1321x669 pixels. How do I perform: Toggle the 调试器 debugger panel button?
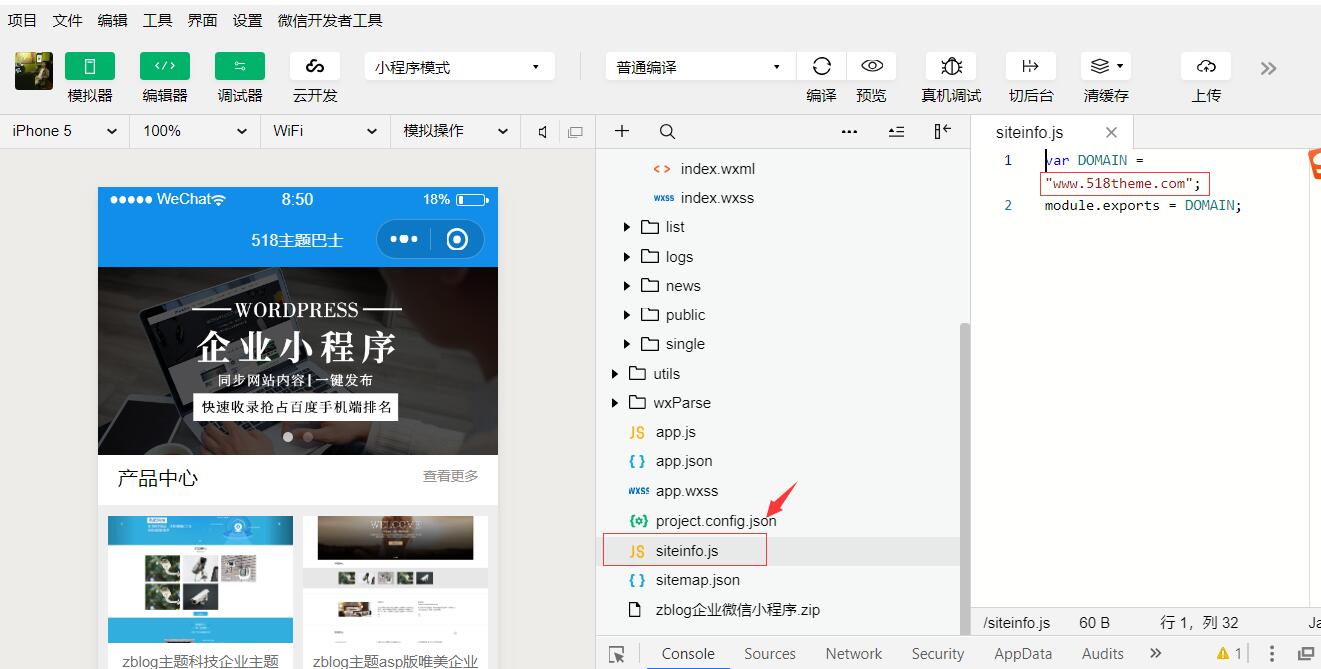[240, 66]
